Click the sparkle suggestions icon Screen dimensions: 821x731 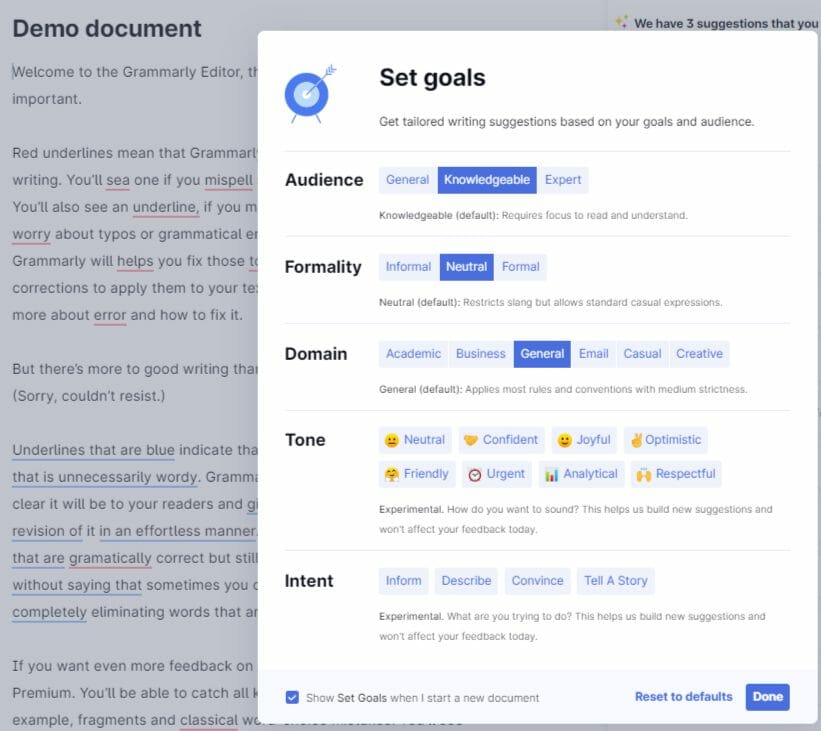622,22
